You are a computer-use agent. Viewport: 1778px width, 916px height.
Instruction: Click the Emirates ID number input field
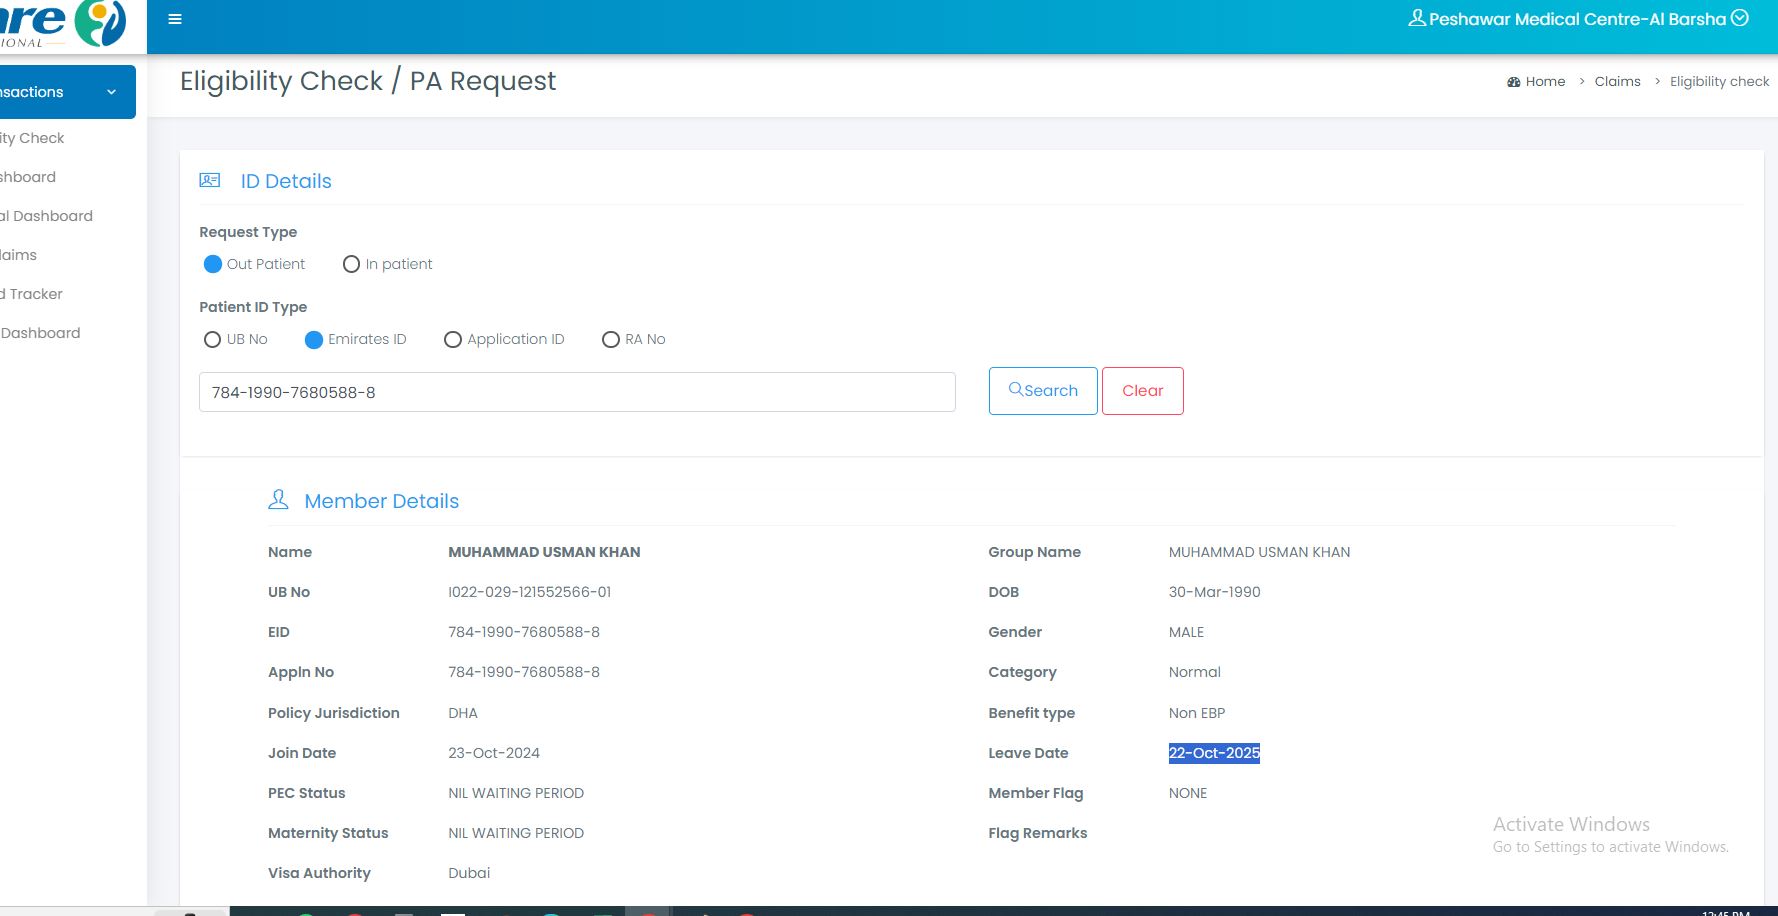click(577, 392)
